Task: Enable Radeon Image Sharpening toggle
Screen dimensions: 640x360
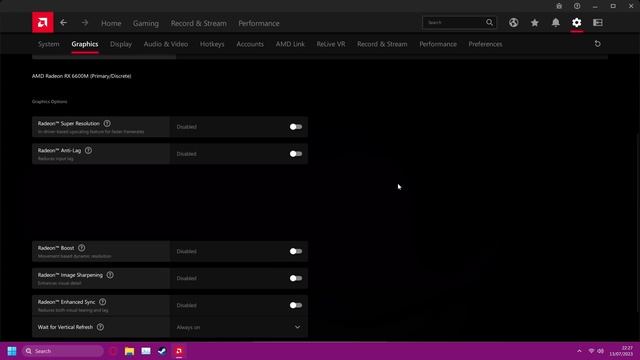Action: (296, 278)
